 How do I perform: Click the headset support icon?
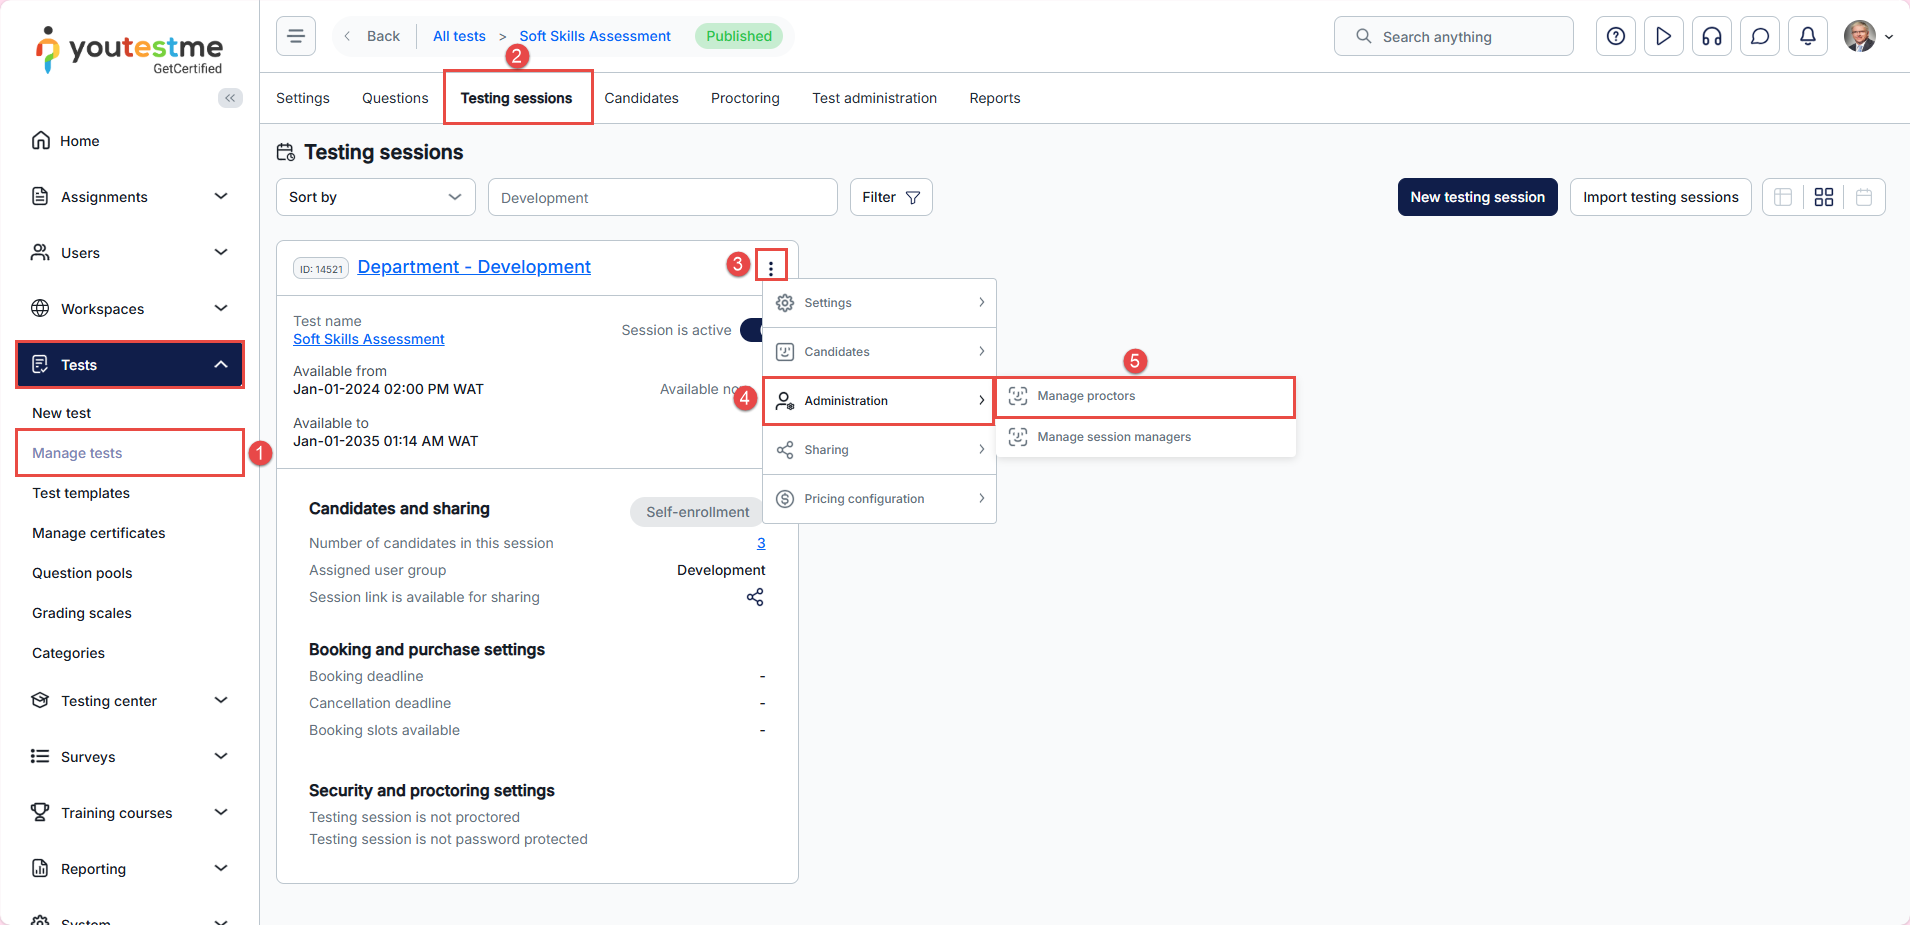(x=1711, y=37)
